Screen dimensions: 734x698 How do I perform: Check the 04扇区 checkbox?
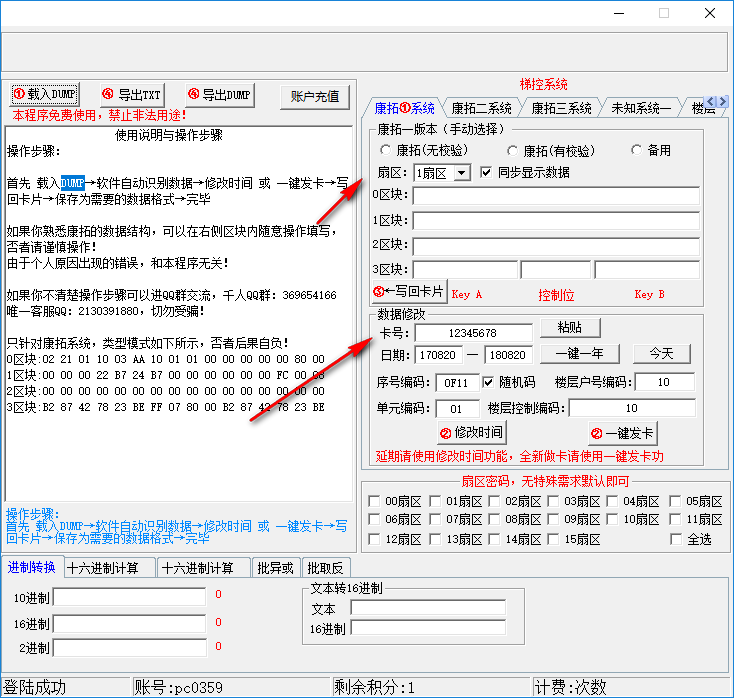pos(612,501)
